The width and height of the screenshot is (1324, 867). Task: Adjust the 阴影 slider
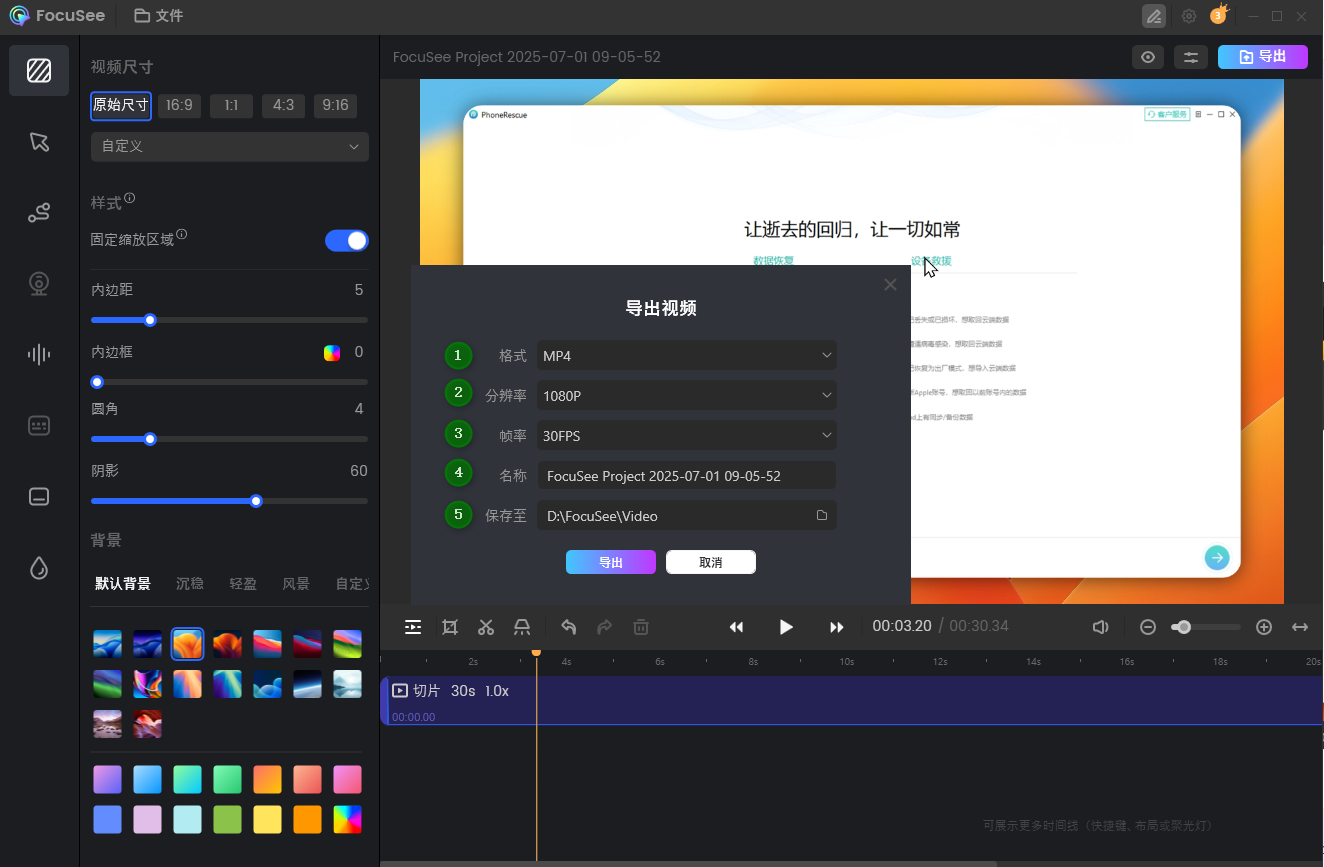pyautogui.click(x=229, y=501)
